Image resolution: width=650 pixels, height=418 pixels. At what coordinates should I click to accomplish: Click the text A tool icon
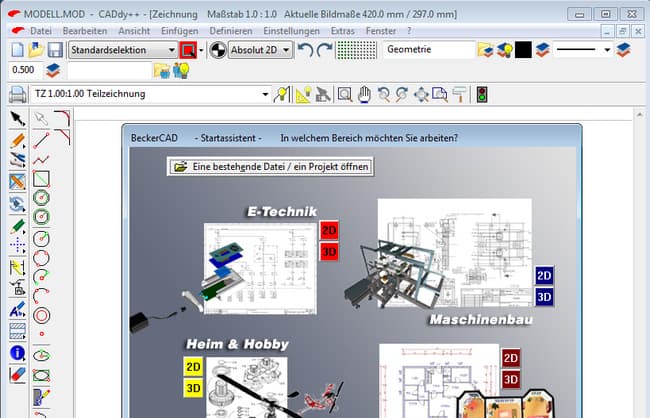coord(18,309)
